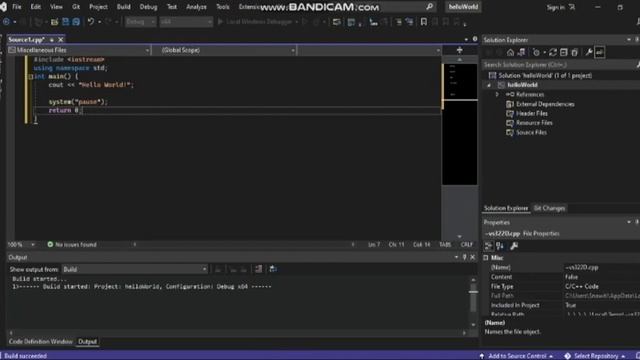The image size is (640, 360).
Task: Click the Property Pages wrench icon
Action: pyautogui.click(x=514, y=246)
